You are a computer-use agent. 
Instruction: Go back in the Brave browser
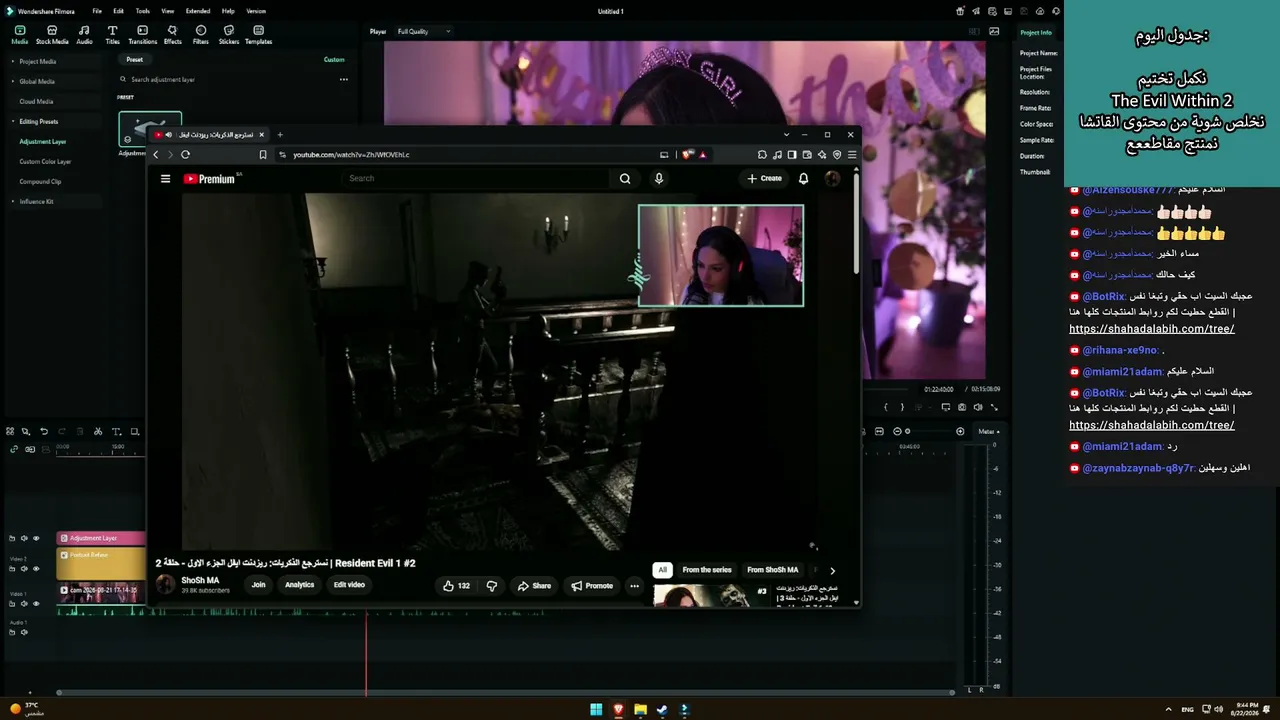click(x=156, y=155)
